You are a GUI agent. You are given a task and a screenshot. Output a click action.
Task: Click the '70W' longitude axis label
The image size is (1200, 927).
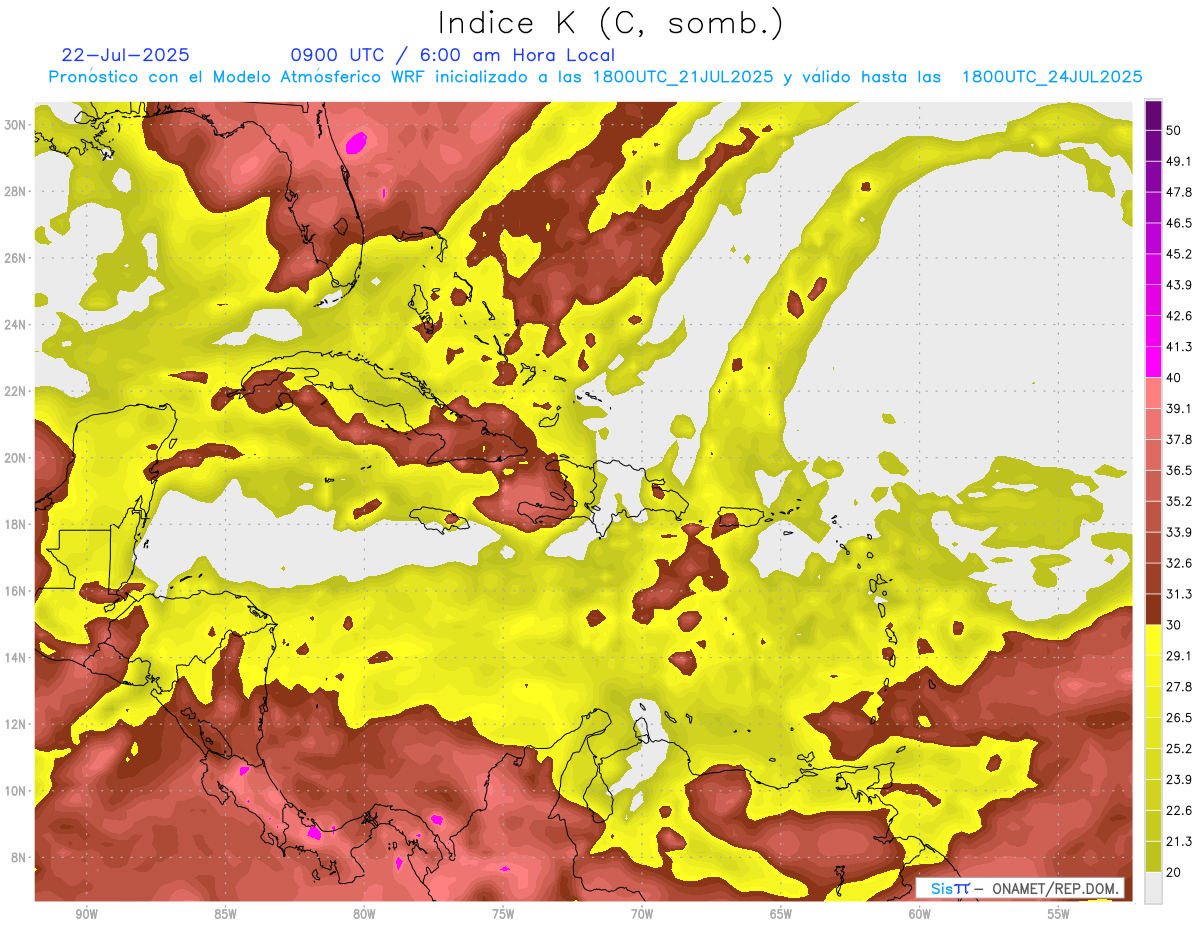642,915
